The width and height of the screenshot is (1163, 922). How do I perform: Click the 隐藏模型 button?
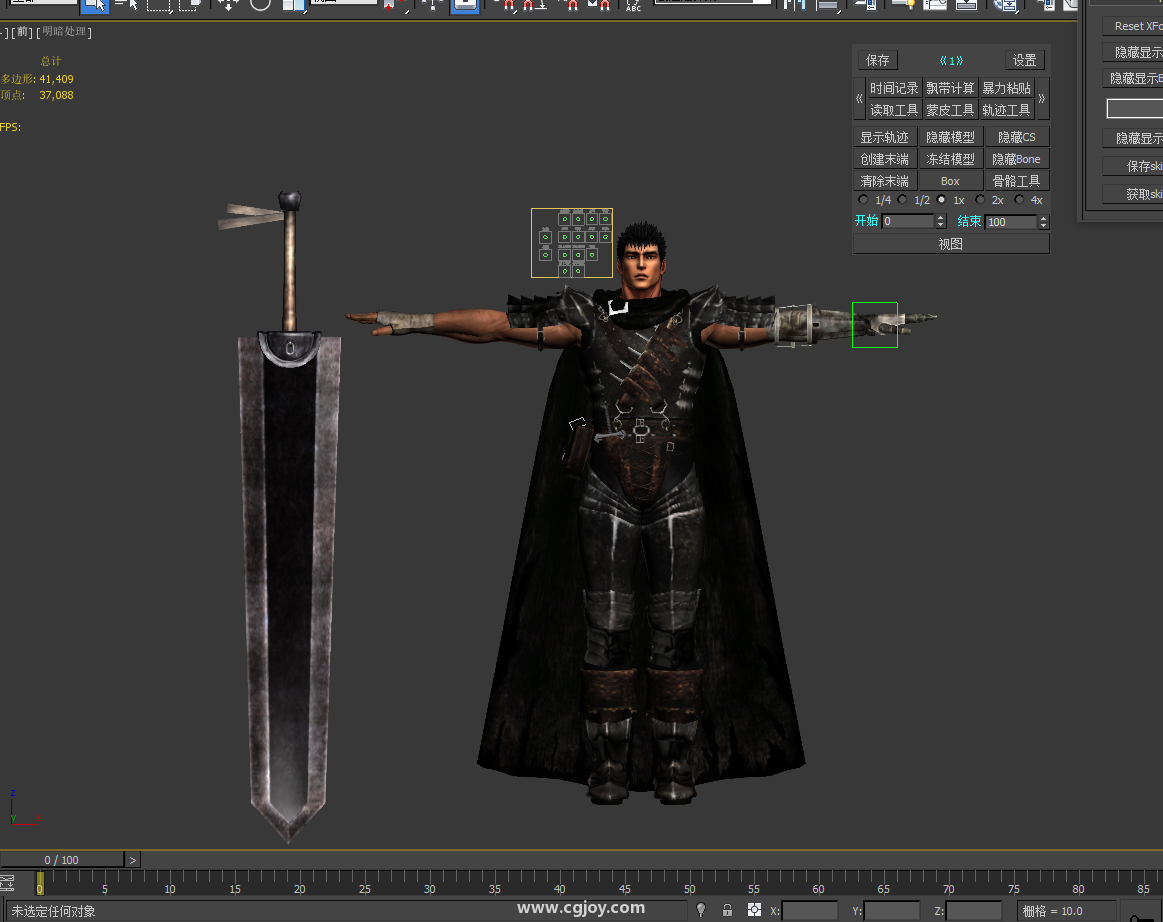[950, 137]
